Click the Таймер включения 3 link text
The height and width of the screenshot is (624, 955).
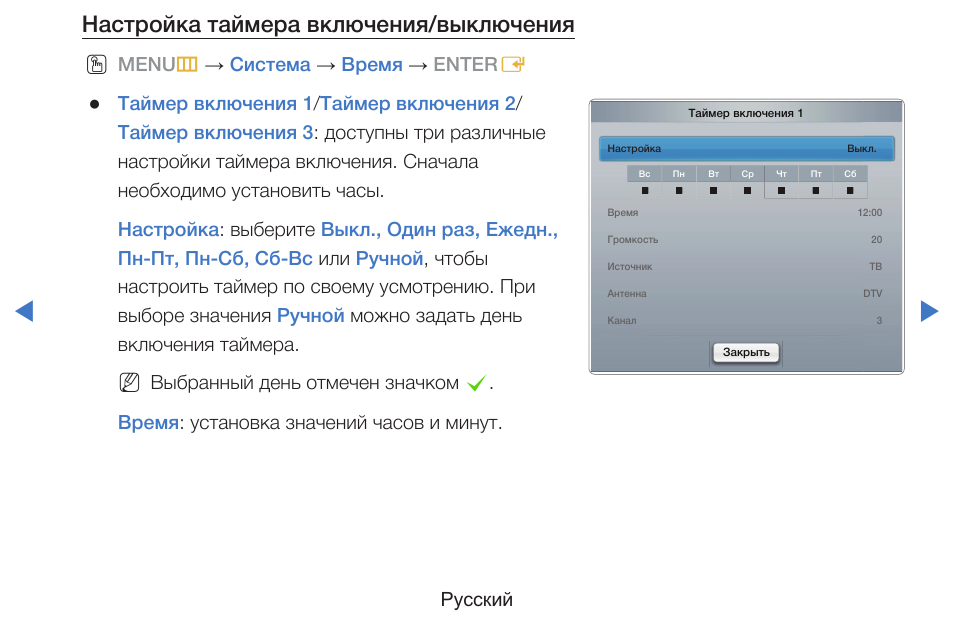[x=215, y=133]
